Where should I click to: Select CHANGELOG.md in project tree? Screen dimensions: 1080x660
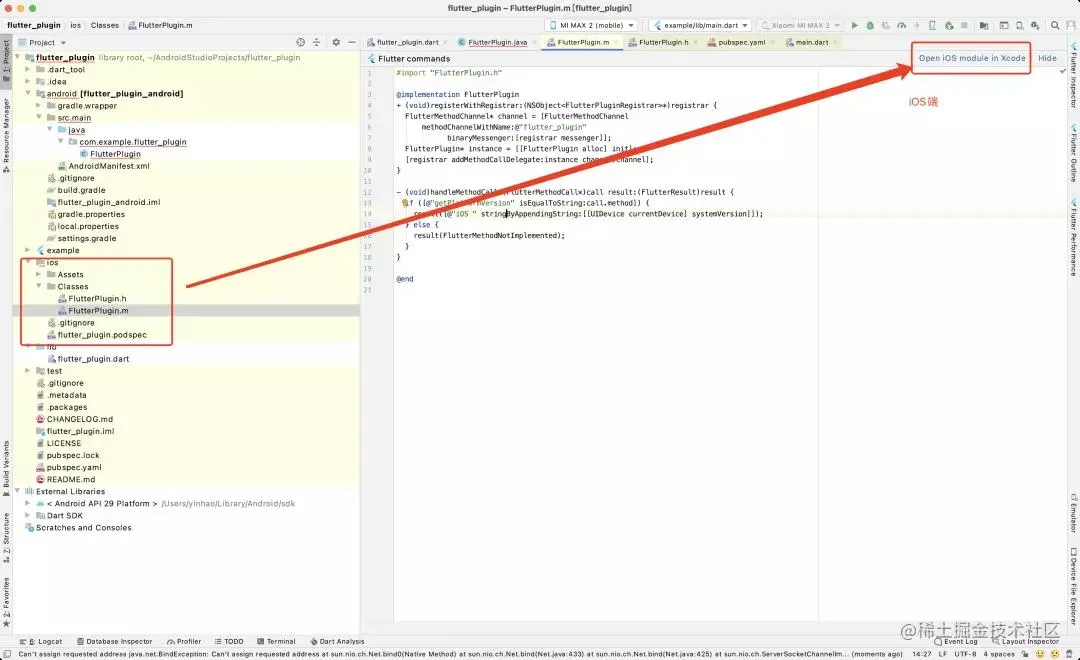(x=79, y=419)
